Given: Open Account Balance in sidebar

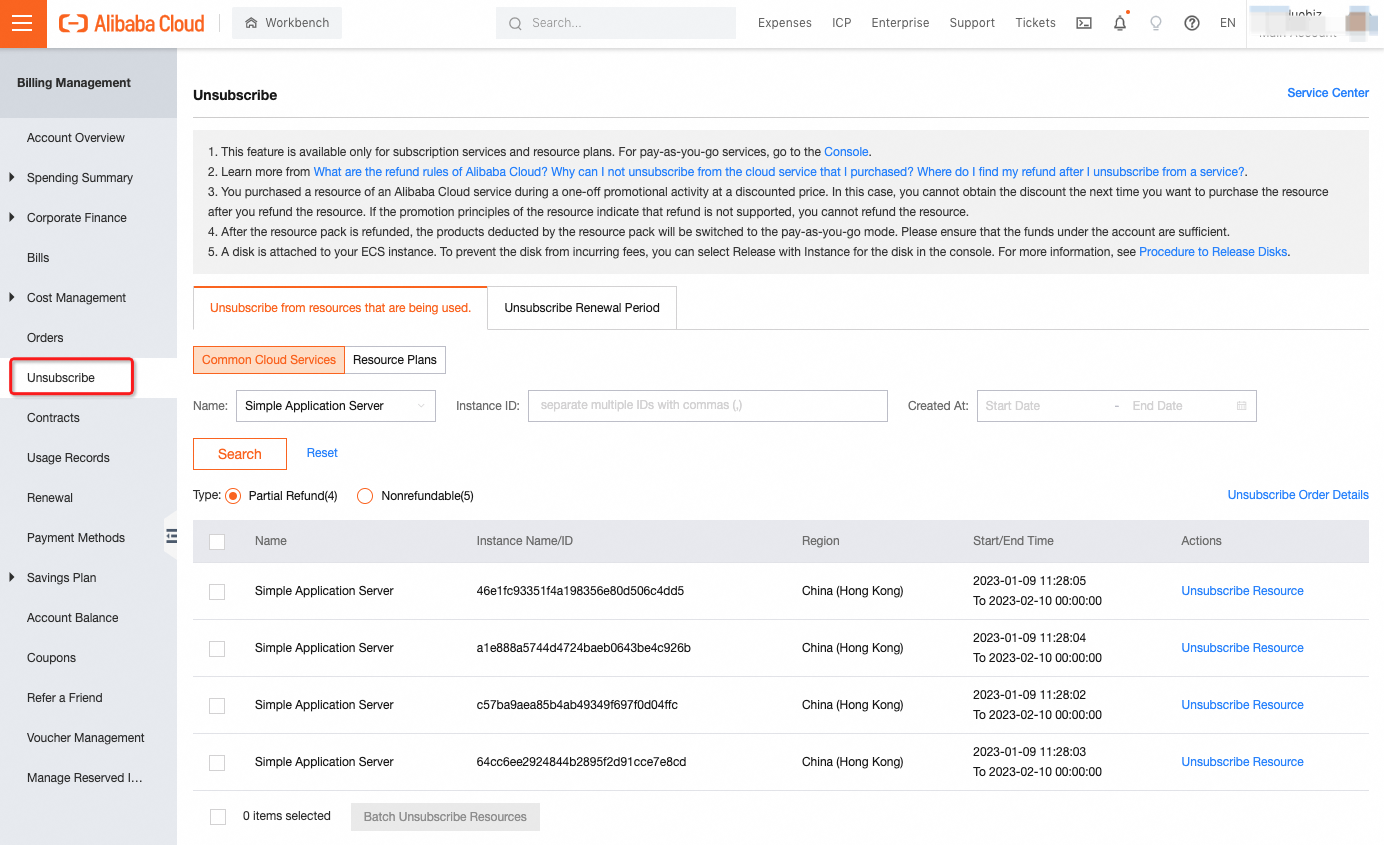Looking at the screenshot, I should 72,618.
